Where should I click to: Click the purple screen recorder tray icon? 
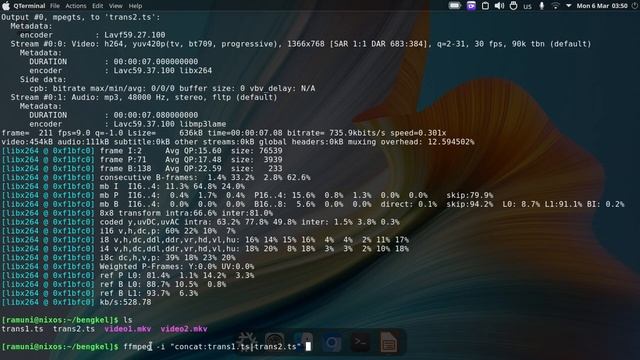471,6
